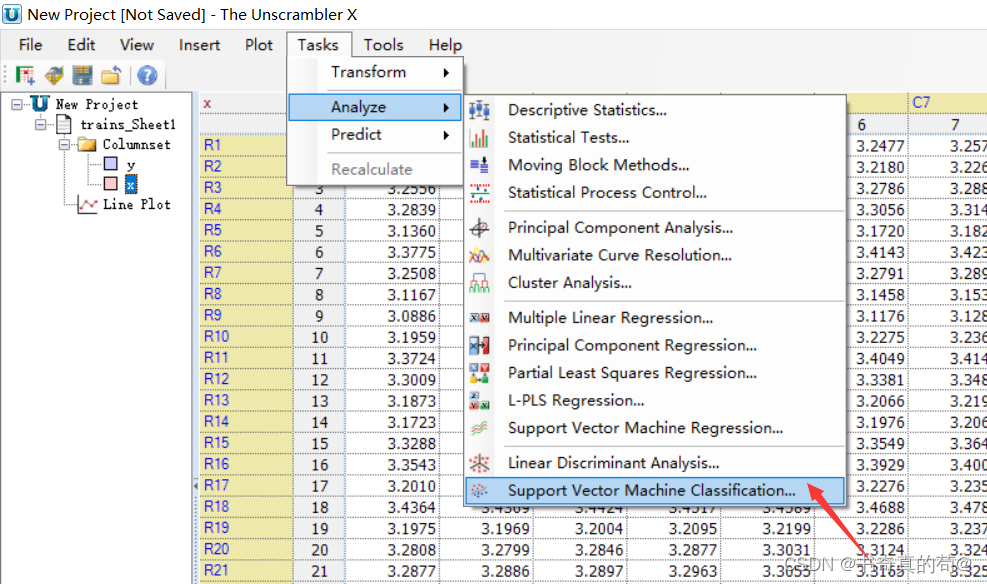The width and height of the screenshot is (987, 584).
Task: Close the Tasks menu via its header
Action: pyautogui.click(x=318, y=45)
